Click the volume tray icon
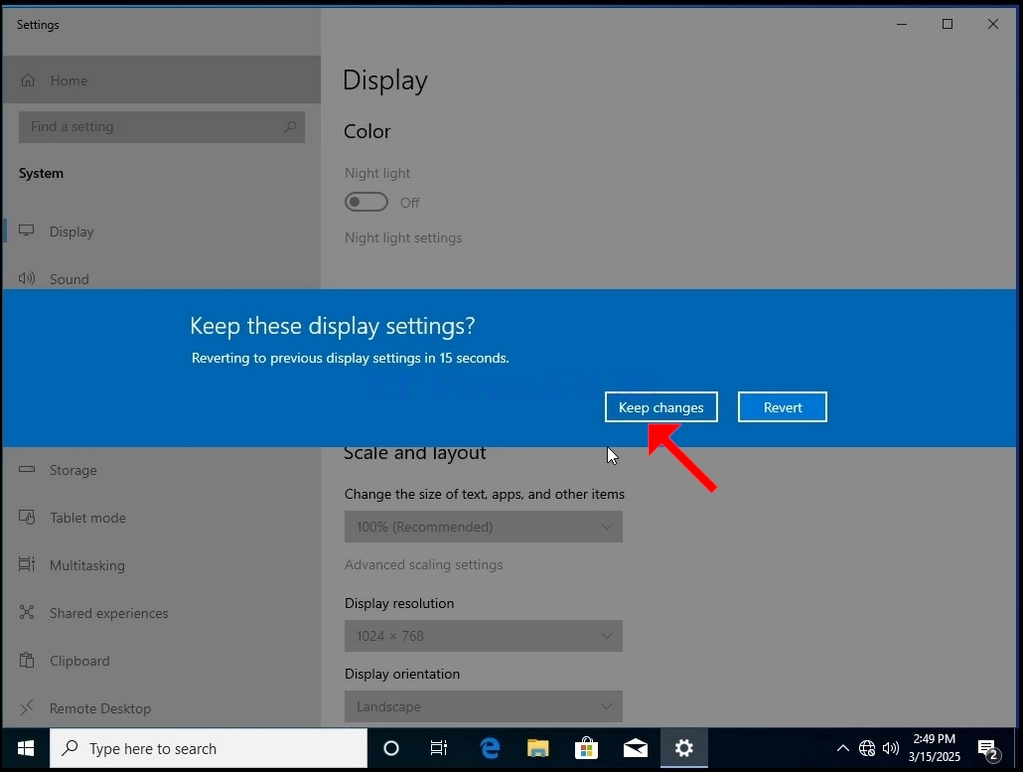The height and width of the screenshot is (772, 1023). pos(891,749)
